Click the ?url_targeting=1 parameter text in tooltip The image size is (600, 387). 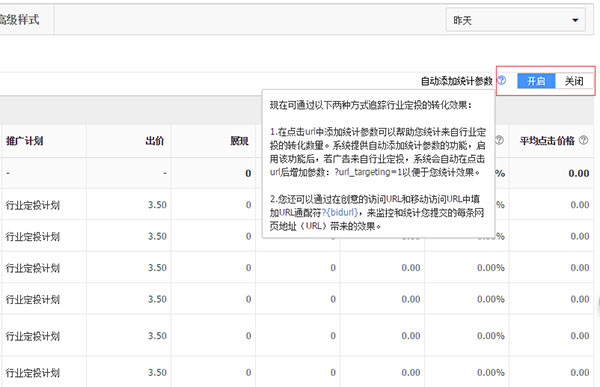point(368,172)
